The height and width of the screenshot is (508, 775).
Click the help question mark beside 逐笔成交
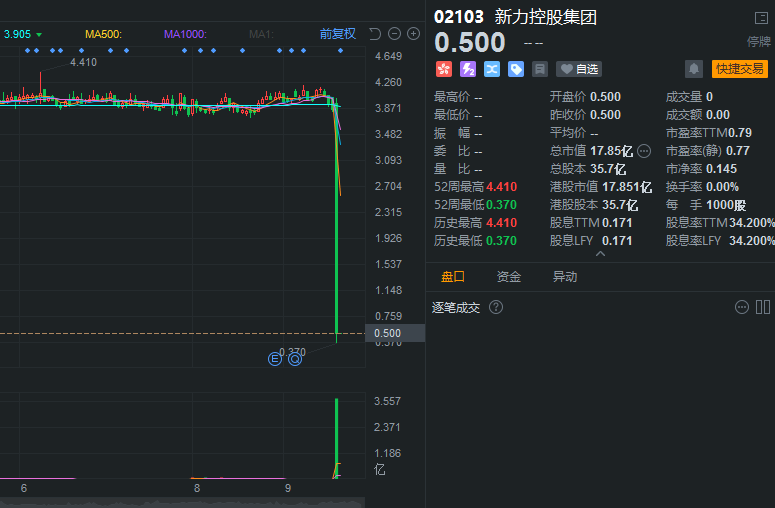tap(496, 307)
